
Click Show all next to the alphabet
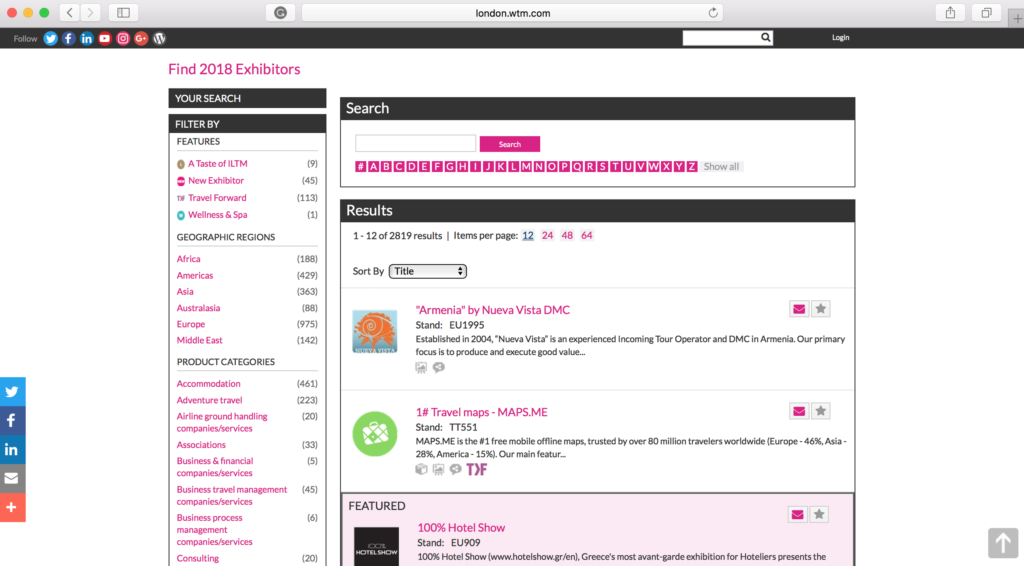tap(721, 166)
